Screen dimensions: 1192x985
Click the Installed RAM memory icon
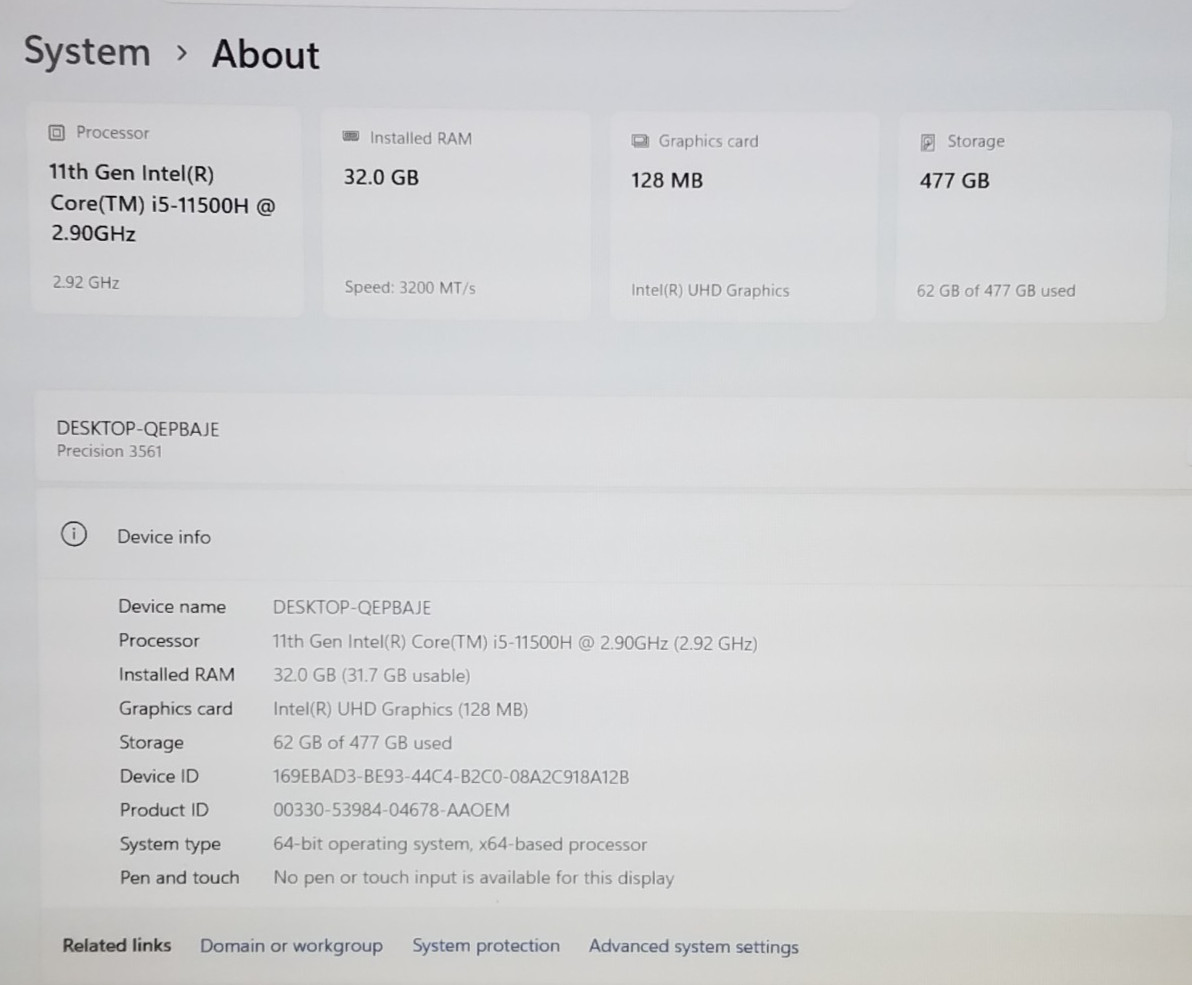click(x=350, y=137)
